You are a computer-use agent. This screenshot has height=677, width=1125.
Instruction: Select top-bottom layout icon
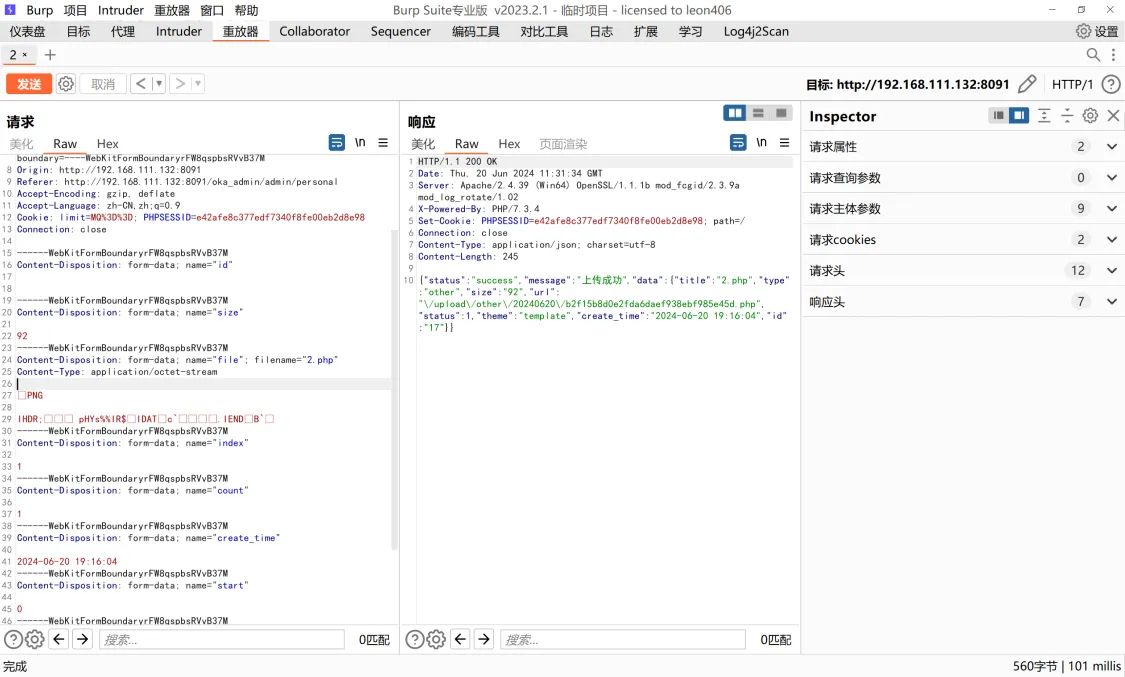[758, 113]
